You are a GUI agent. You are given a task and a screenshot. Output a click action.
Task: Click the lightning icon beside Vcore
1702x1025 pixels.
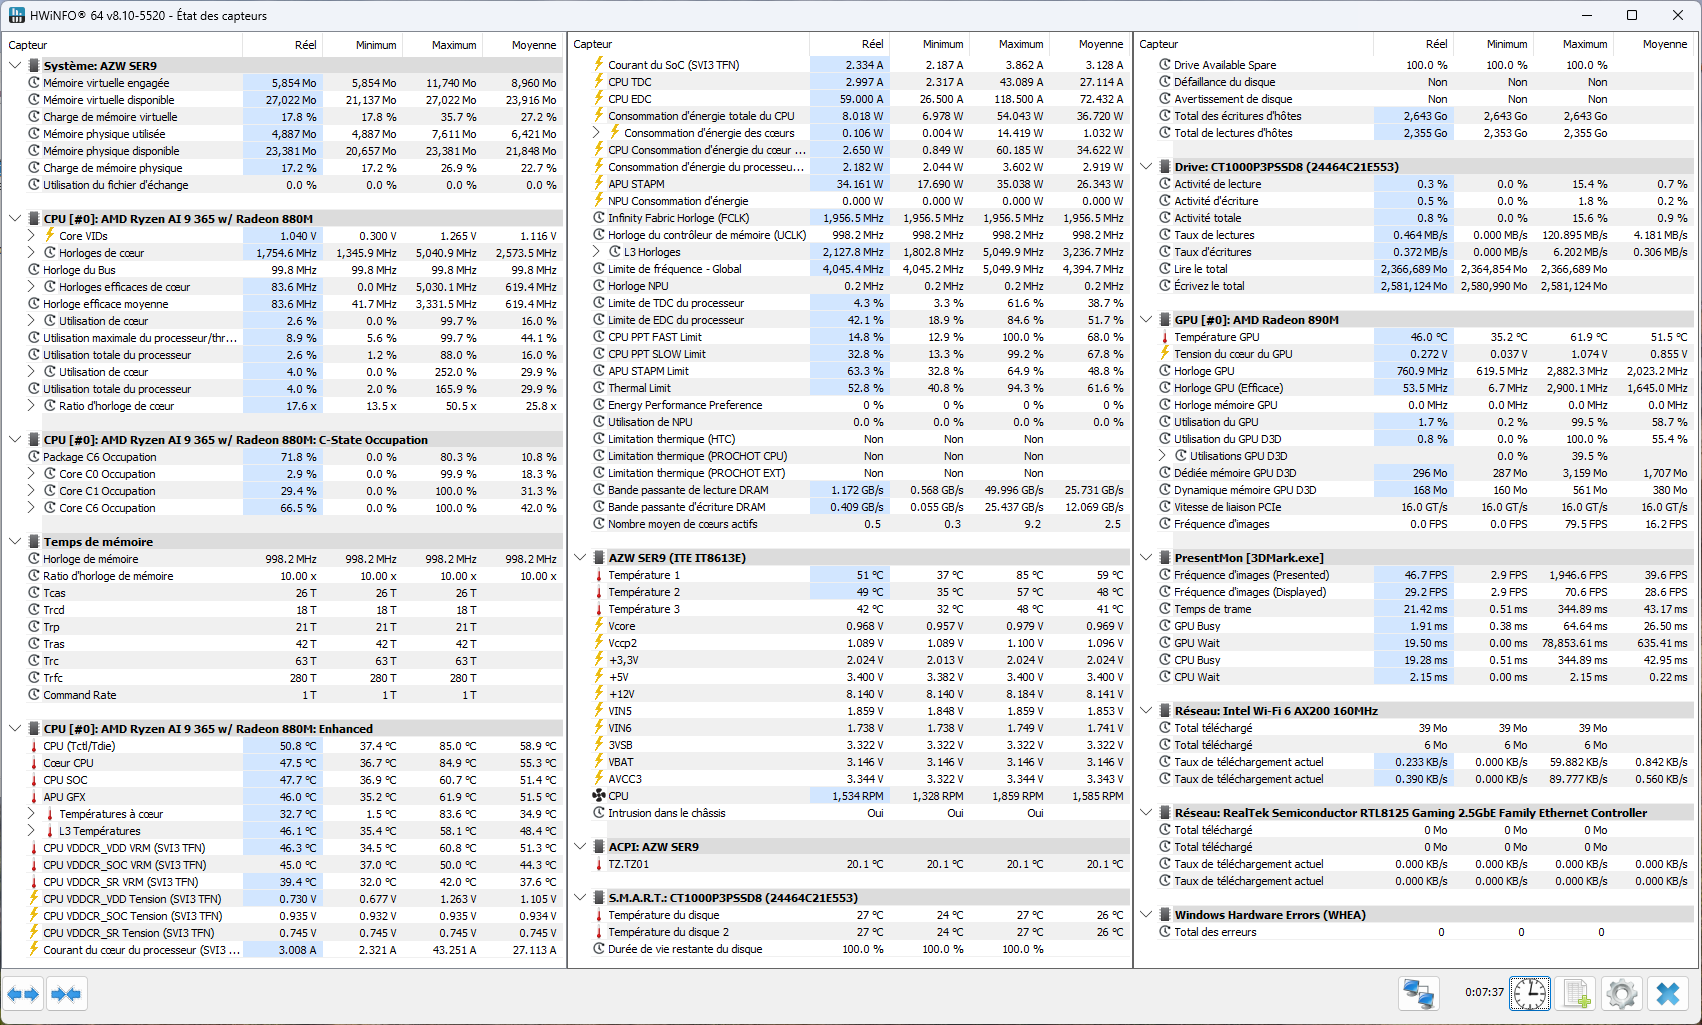point(599,626)
